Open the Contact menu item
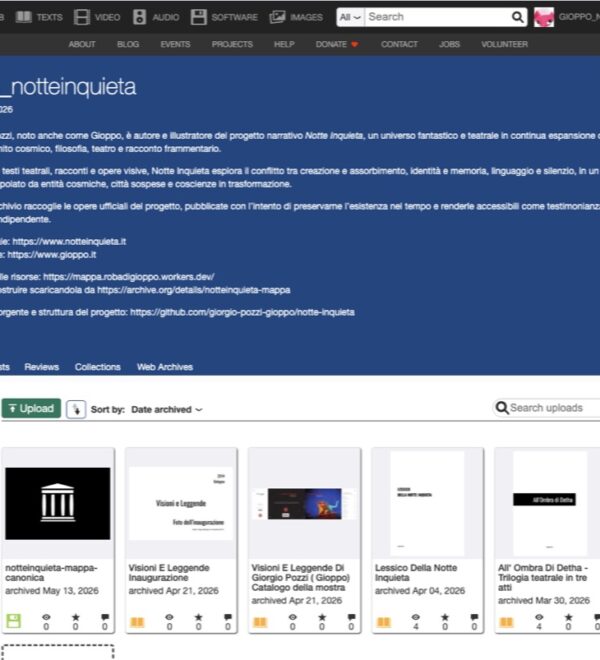This screenshot has height=660, width=600. [399, 44]
